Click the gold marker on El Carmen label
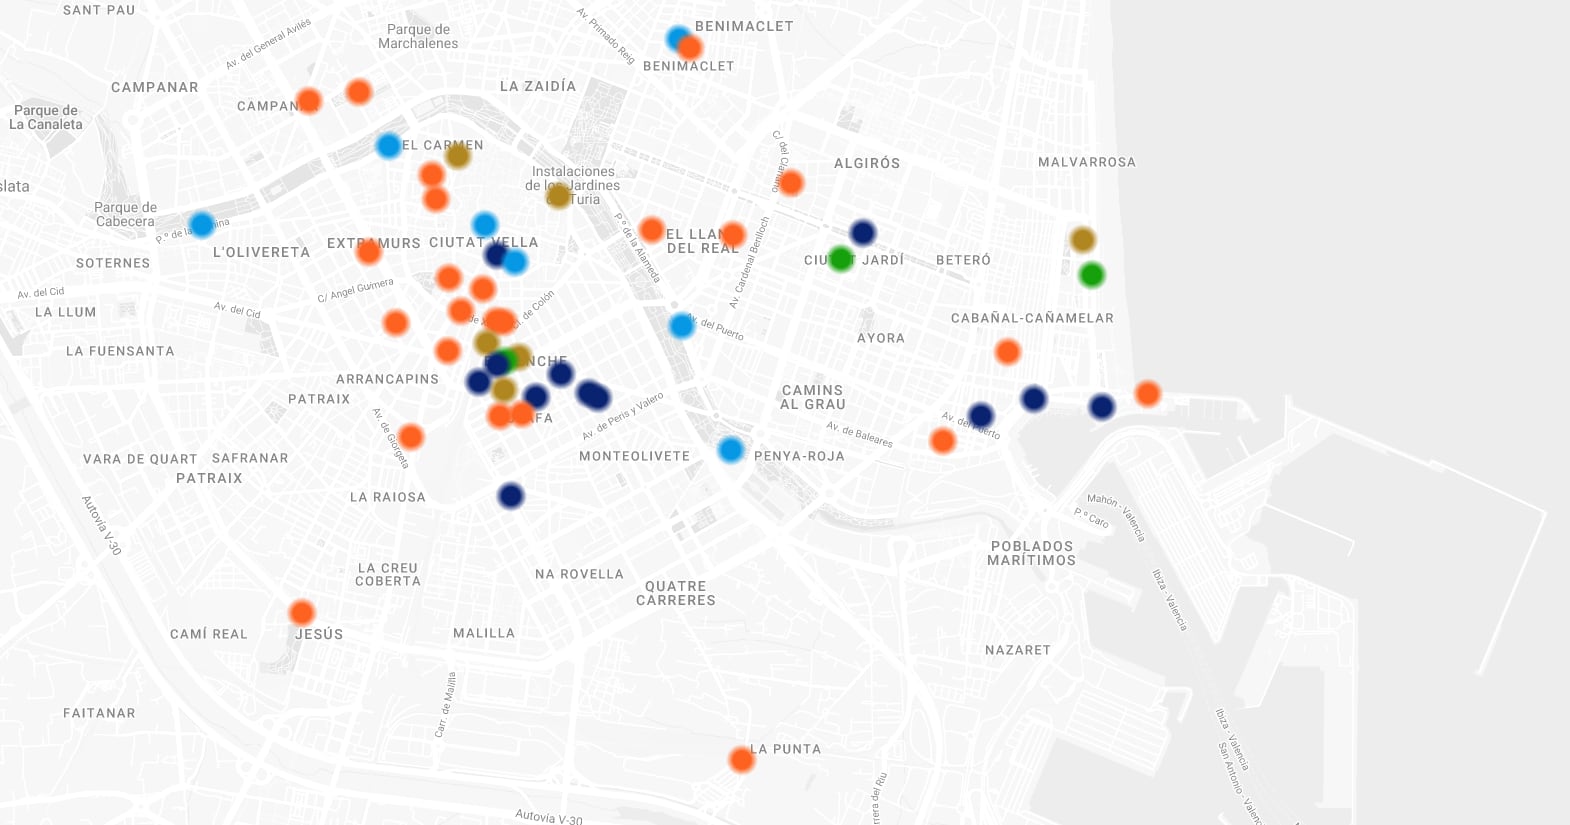1570x825 pixels. [x=458, y=155]
